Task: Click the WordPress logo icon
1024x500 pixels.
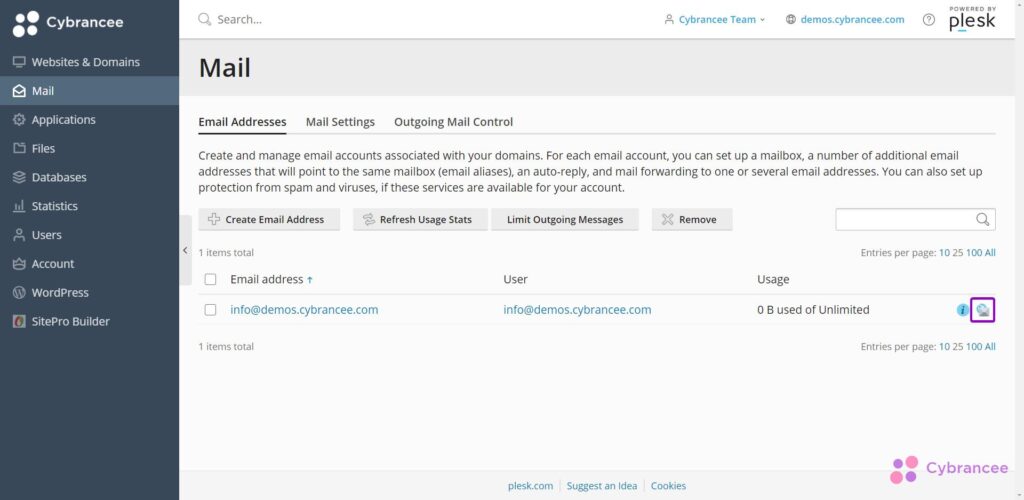Action: pos(20,292)
